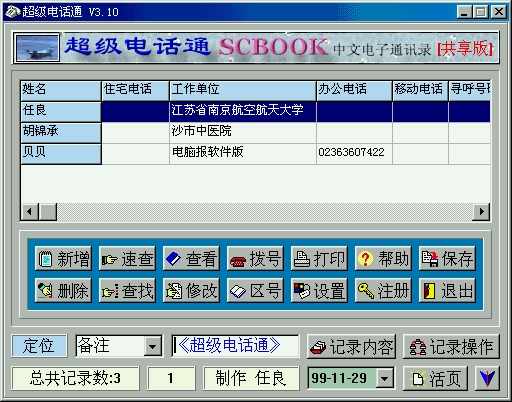The image size is (512, 402).
Task: Select the 胡锦承 row header
Action: tap(61, 132)
